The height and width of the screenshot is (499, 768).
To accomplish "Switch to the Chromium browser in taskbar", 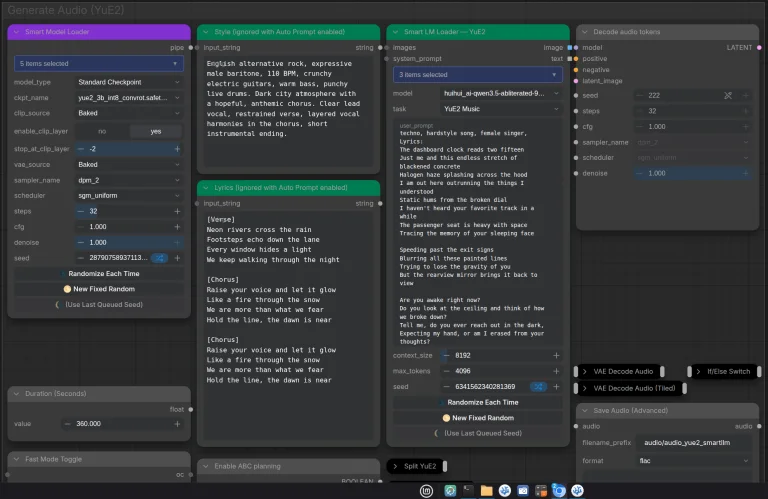I will point(559,491).
